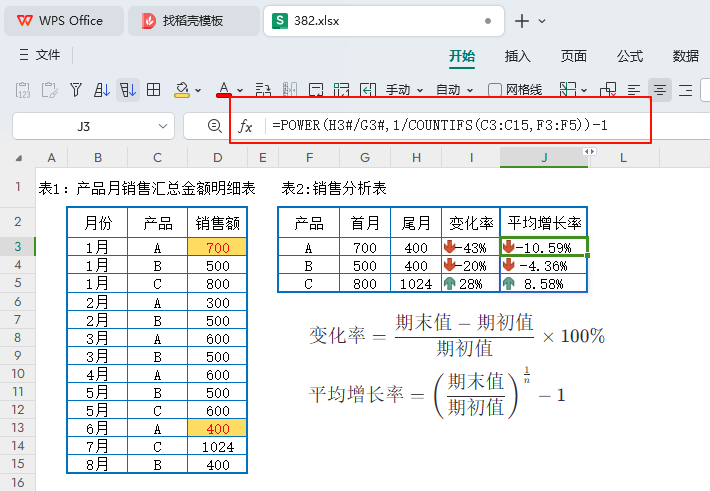Switch to the 插入 tab
Screen dimensions: 710x491
[x=518, y=56]
